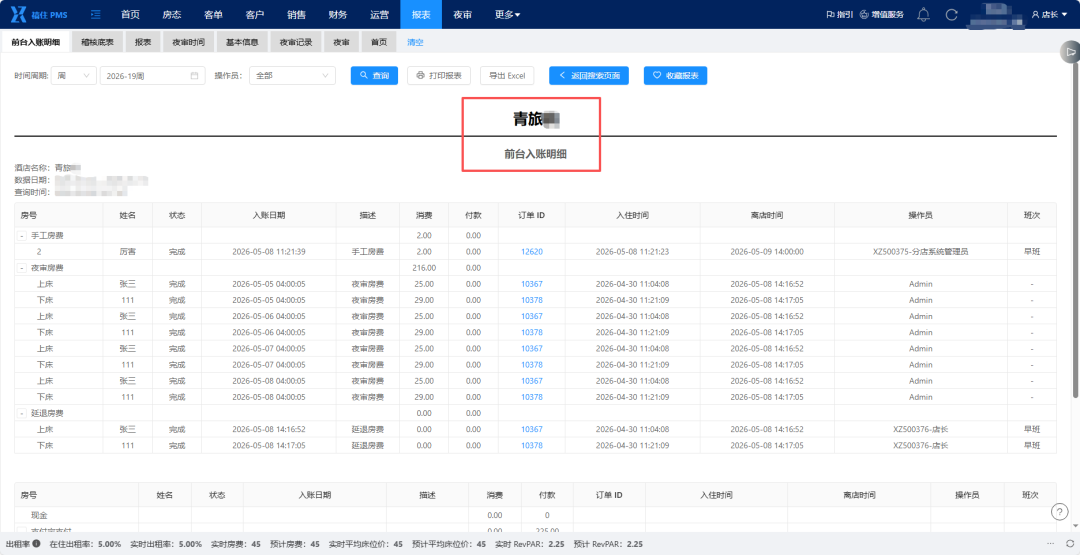The height and width of the screenshot is (555, 1080).
Task: Click the status bar refresh icon
Action: coord(1070,543)
